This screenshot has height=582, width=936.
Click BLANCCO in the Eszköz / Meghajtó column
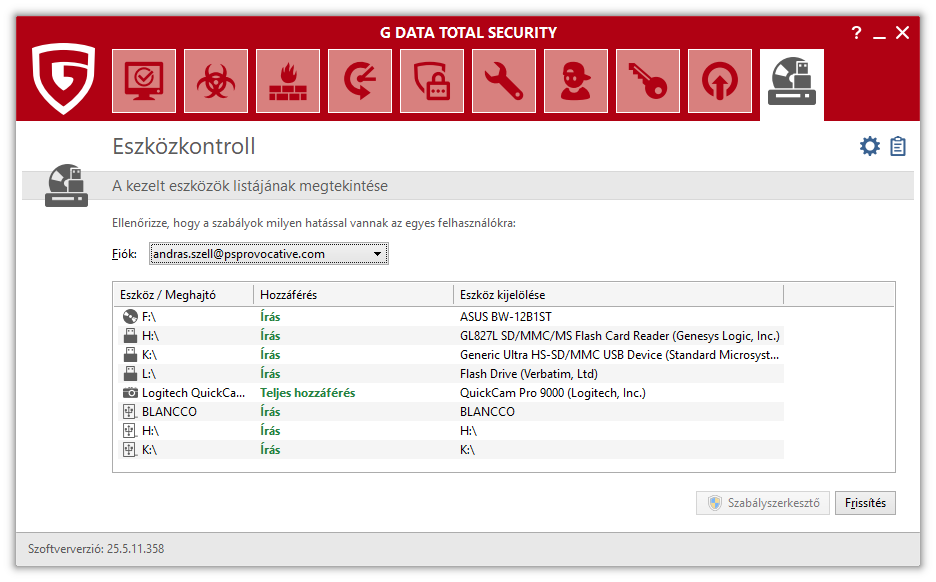click(x=169, y=412)
